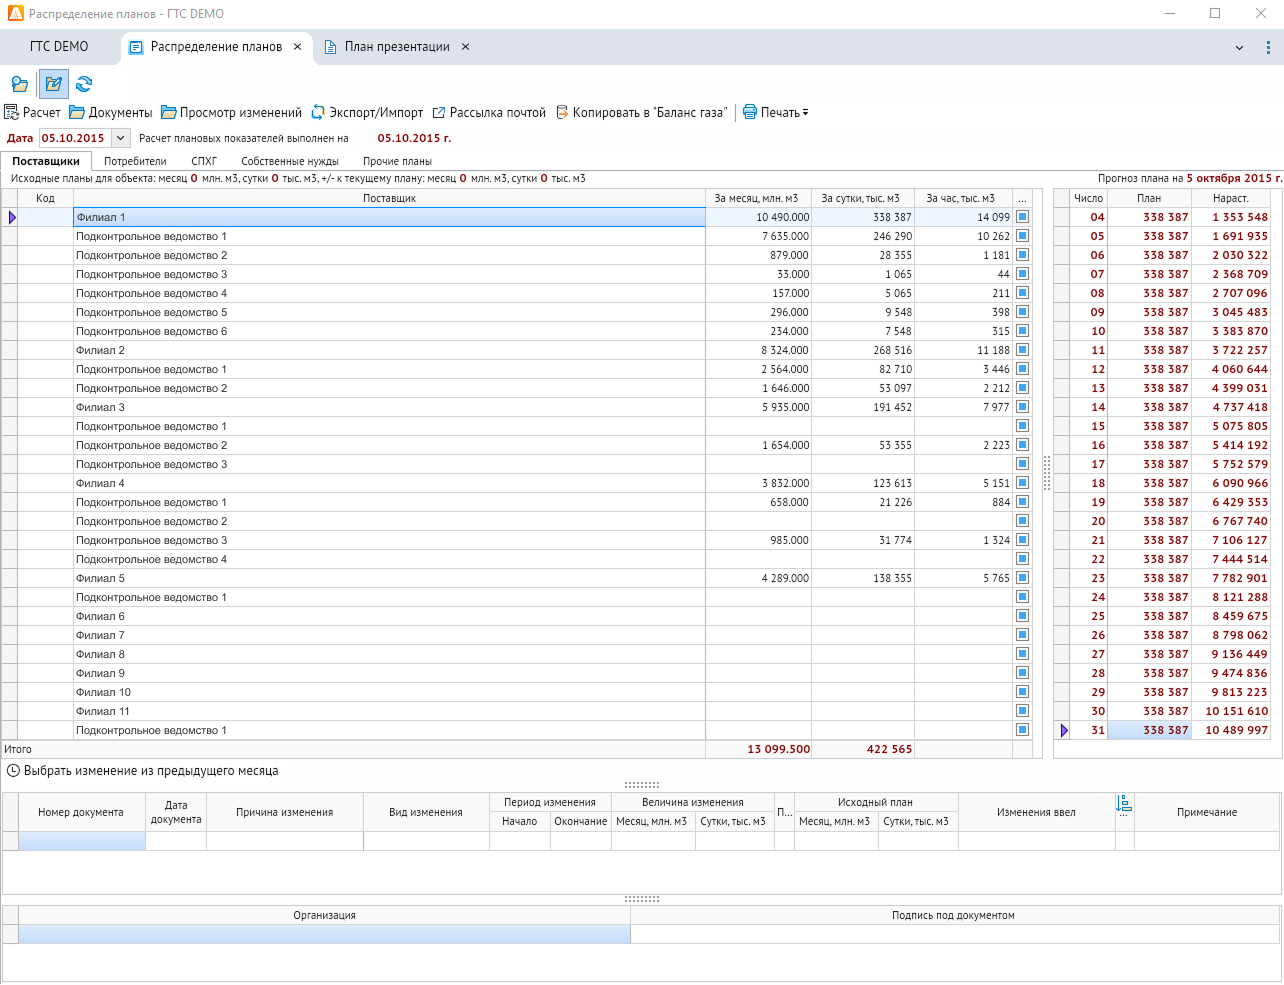This screenshot has width=1284, height=985.
Task: Click the open folder icon in top toolbar
Action: click(x=20, y=84)
